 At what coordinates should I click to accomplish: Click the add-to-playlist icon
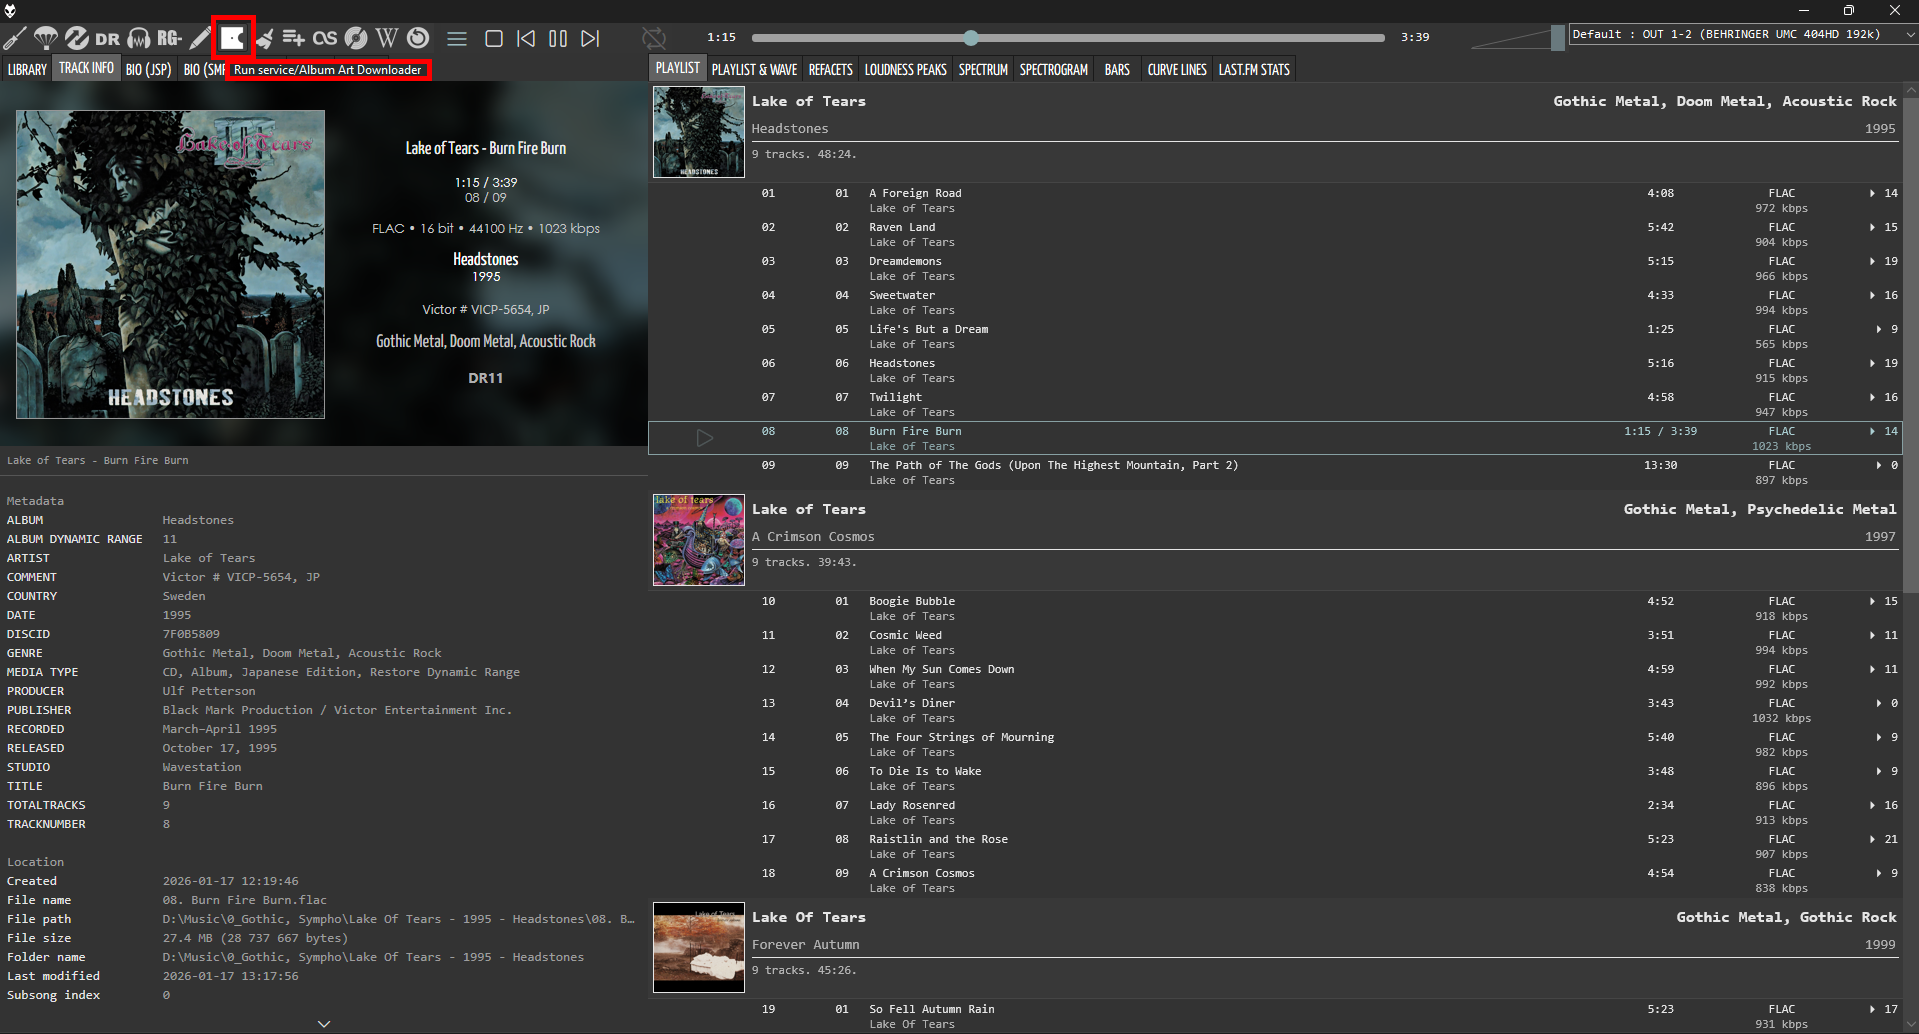[293, 38]
